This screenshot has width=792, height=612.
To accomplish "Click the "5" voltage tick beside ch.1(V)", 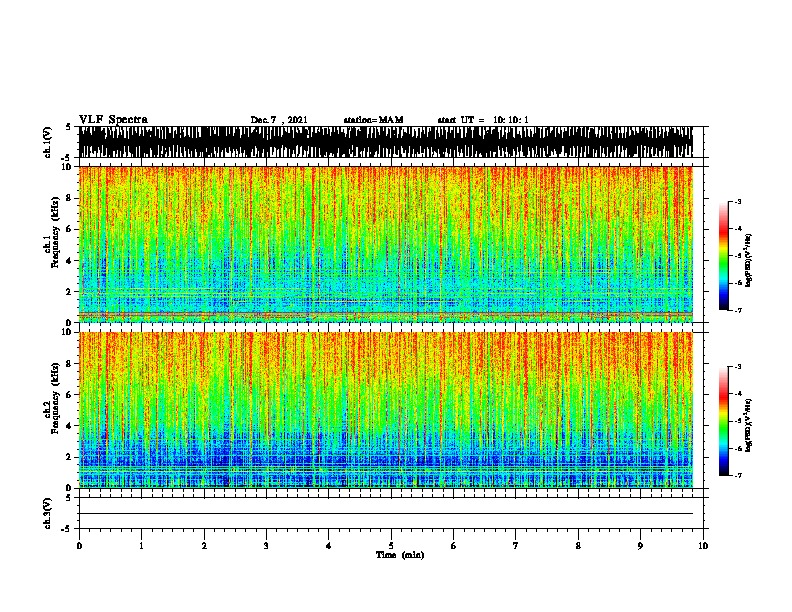I will pyautogui.click(x=68, y=127).
